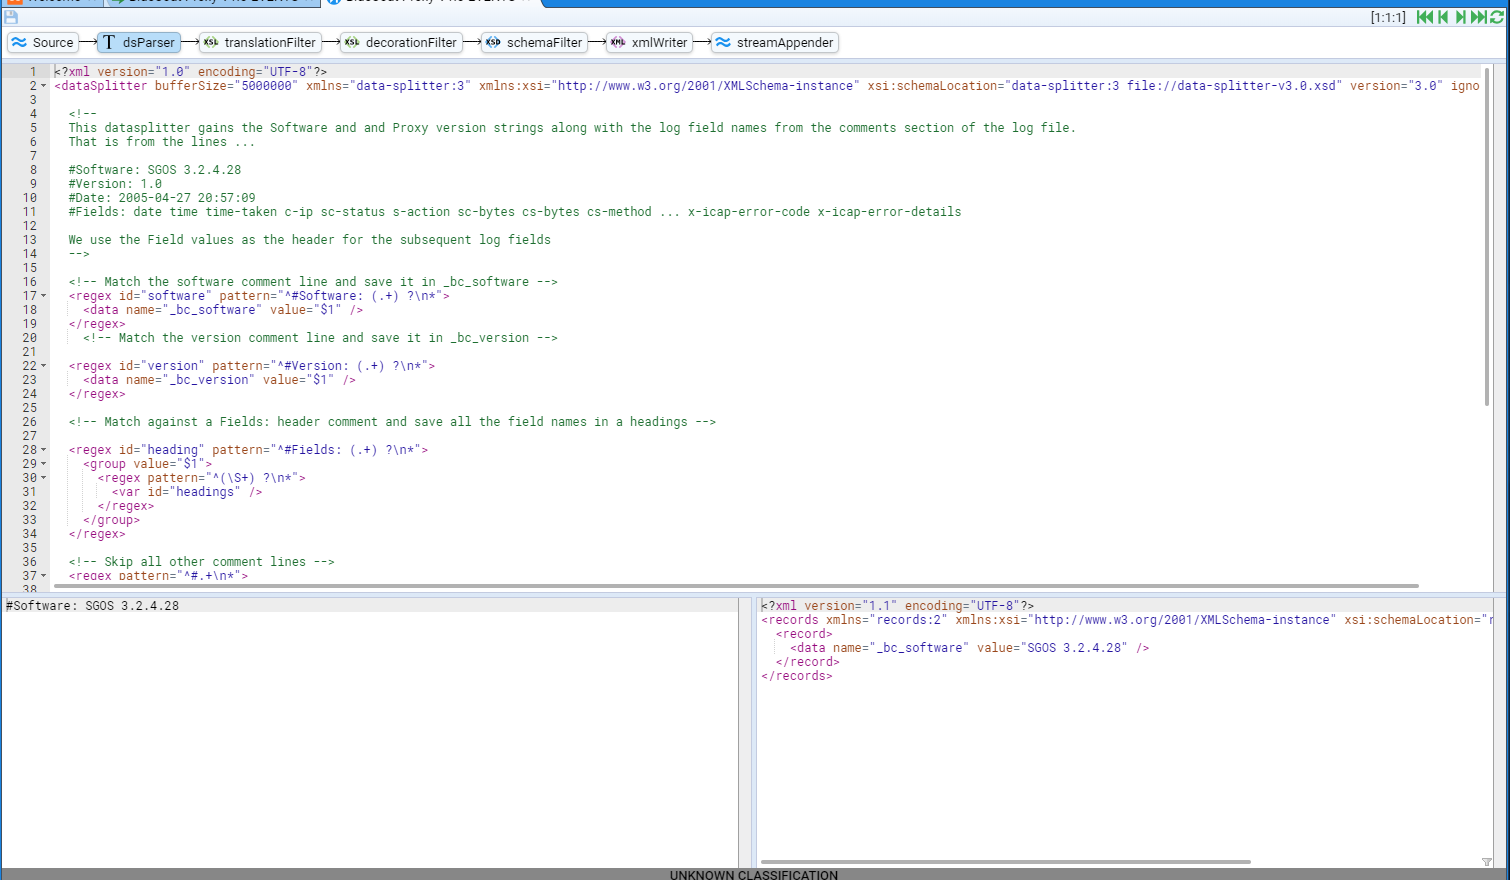Jump to first step with the green icon
The height and width of the screenshot is (880, 1510).
click(1424, 17)
